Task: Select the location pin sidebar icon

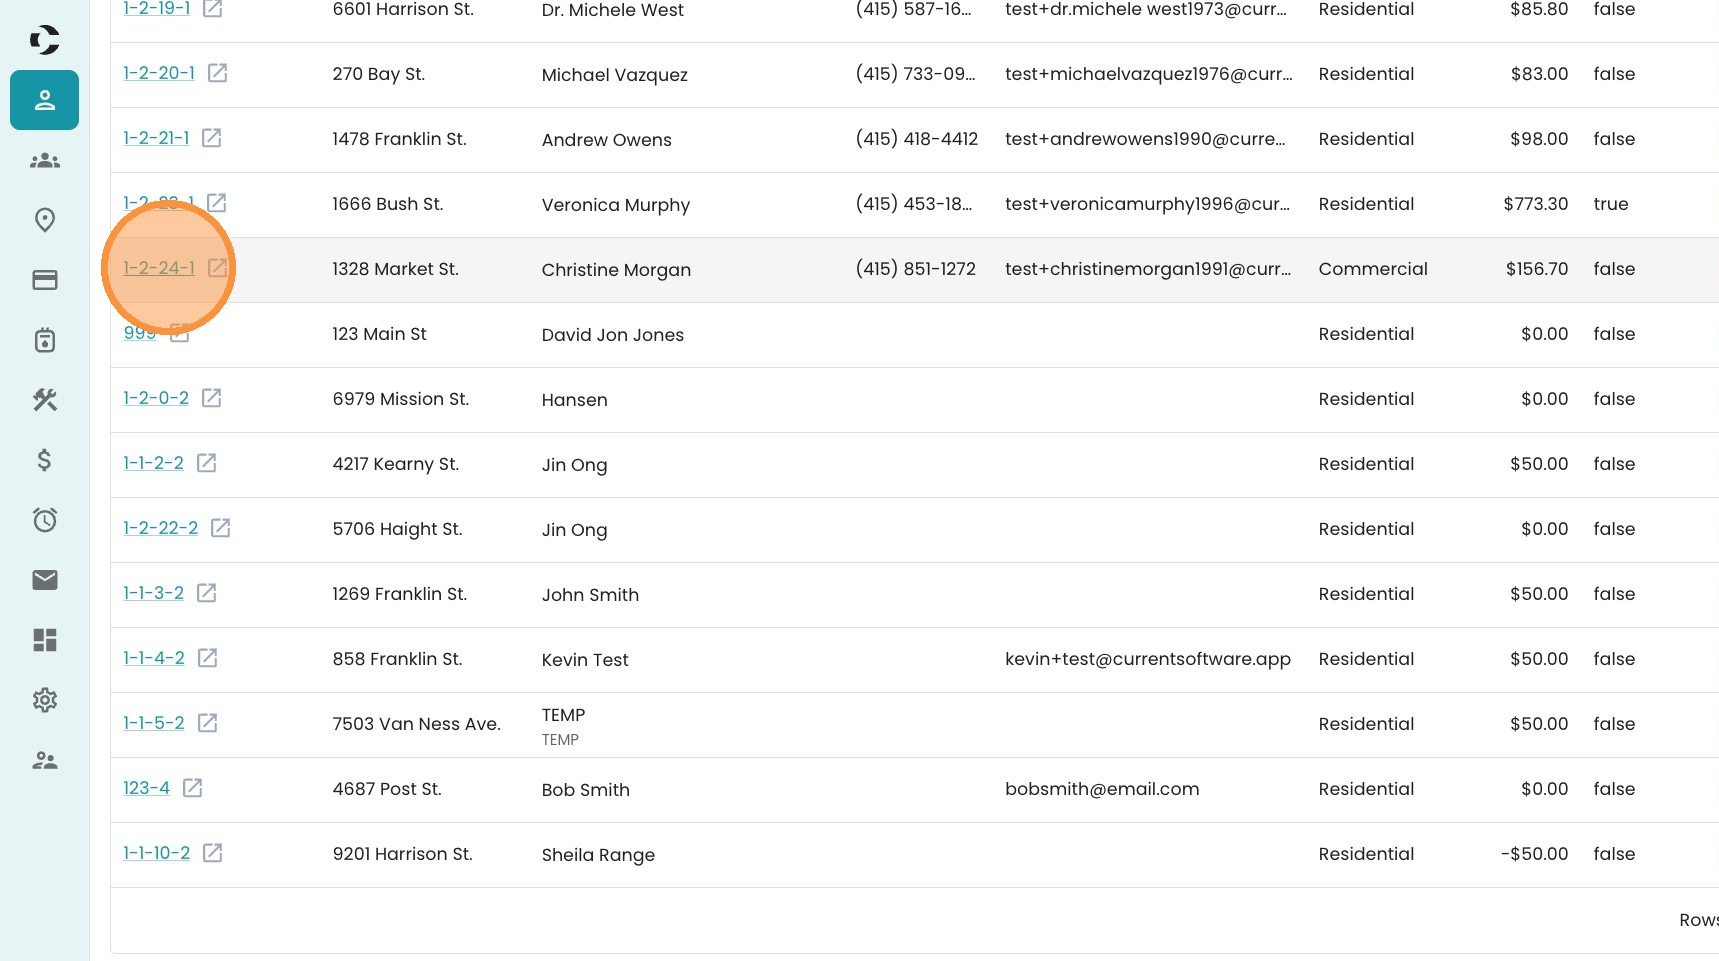Action: [x=44, y=220]
